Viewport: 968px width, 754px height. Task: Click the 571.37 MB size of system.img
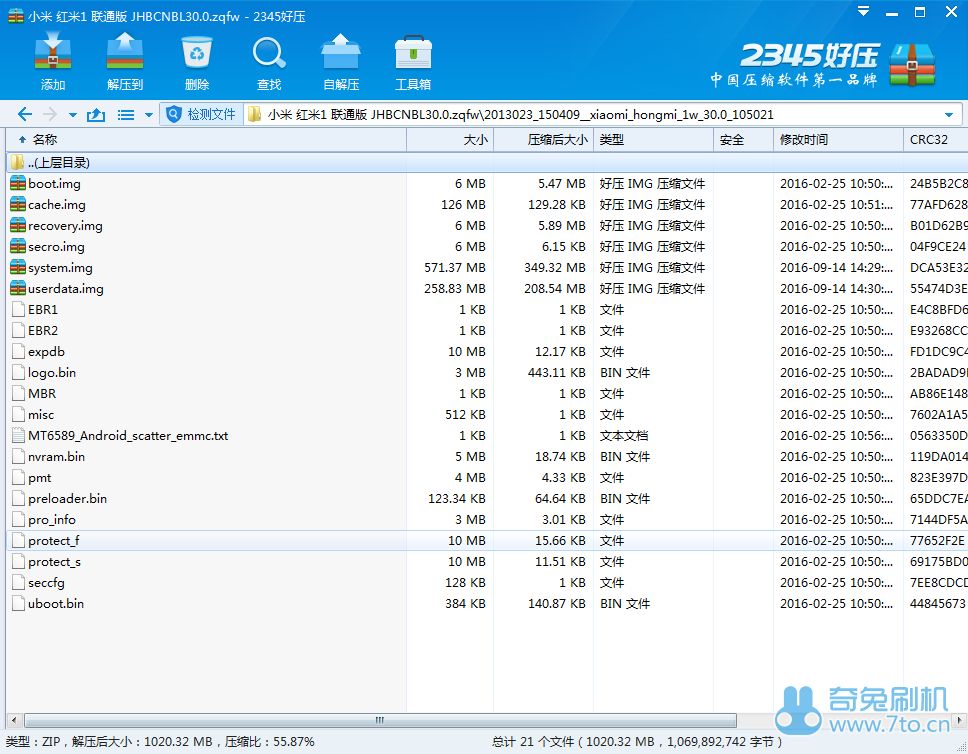[455, 267]
